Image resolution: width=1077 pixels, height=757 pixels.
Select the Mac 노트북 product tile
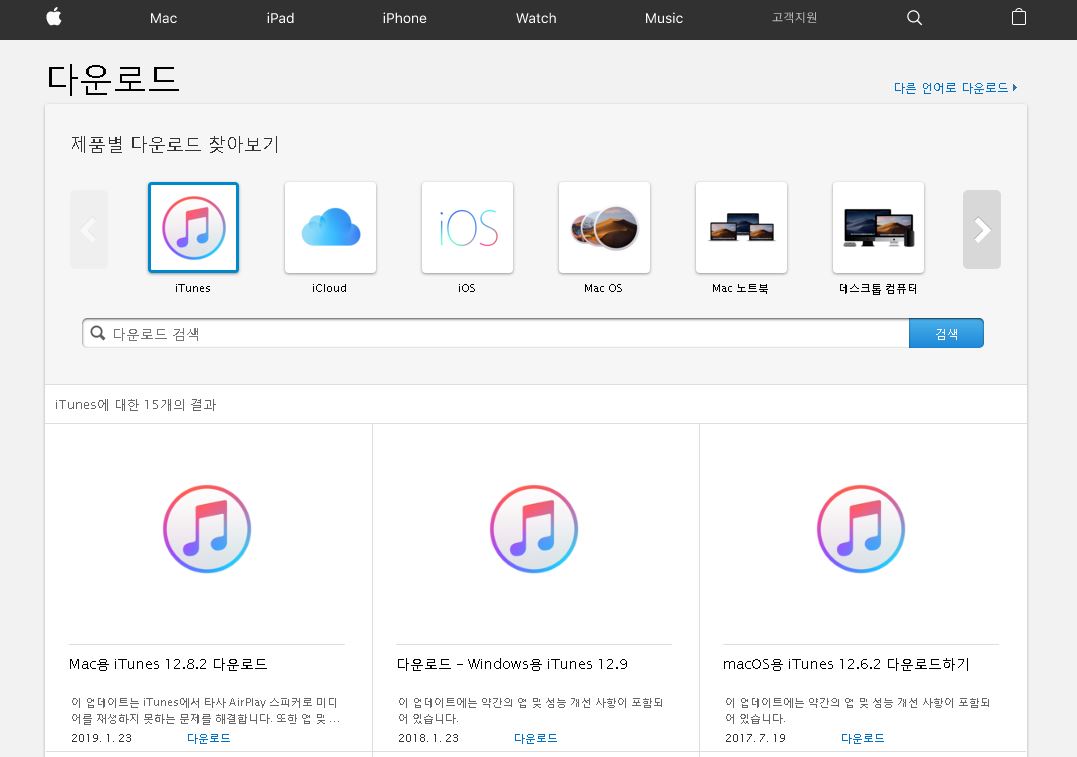(741, 227)
